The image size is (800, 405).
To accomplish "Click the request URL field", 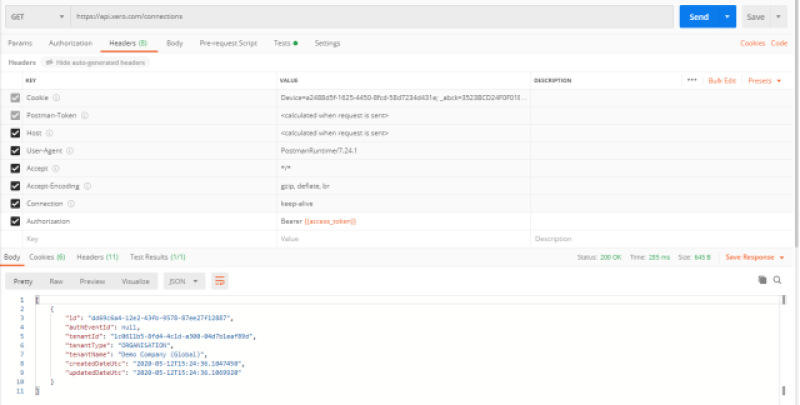I will pos(372,17).
